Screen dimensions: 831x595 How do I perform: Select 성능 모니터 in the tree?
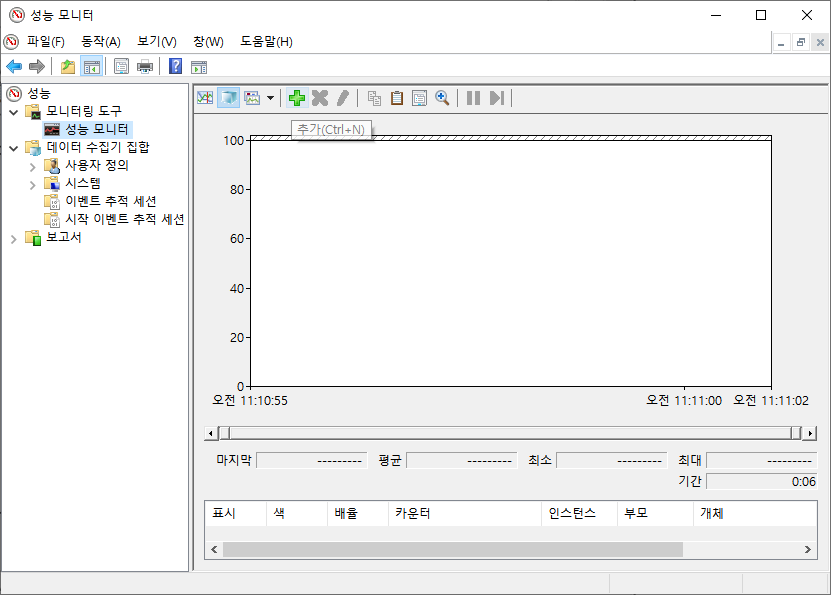pos(96,129)
